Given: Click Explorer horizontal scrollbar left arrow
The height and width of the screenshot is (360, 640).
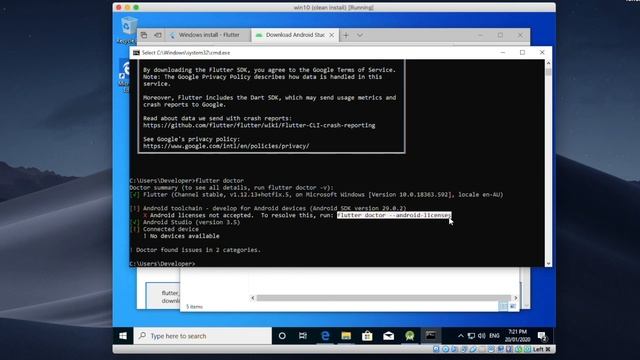Looking at the screenshot, I should 253,298.
